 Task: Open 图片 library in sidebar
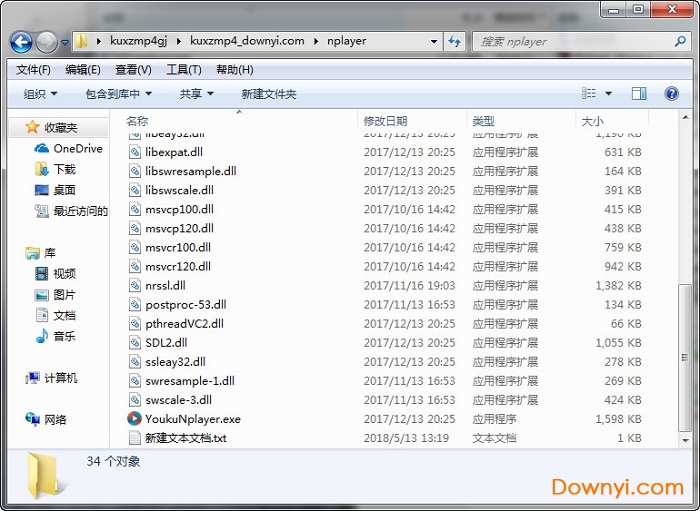(65, 295)
